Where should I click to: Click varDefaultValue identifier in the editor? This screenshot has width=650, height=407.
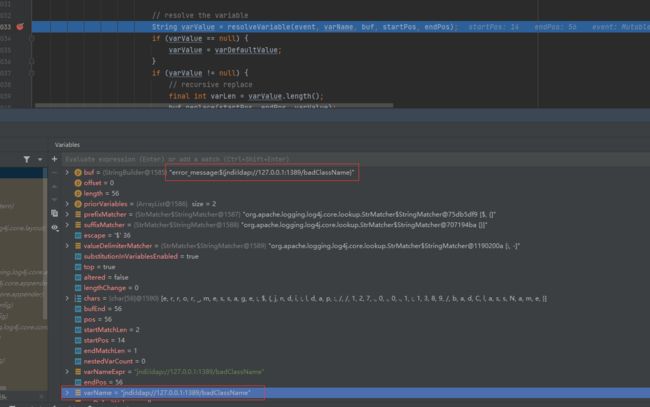click(x=246, y=50)
